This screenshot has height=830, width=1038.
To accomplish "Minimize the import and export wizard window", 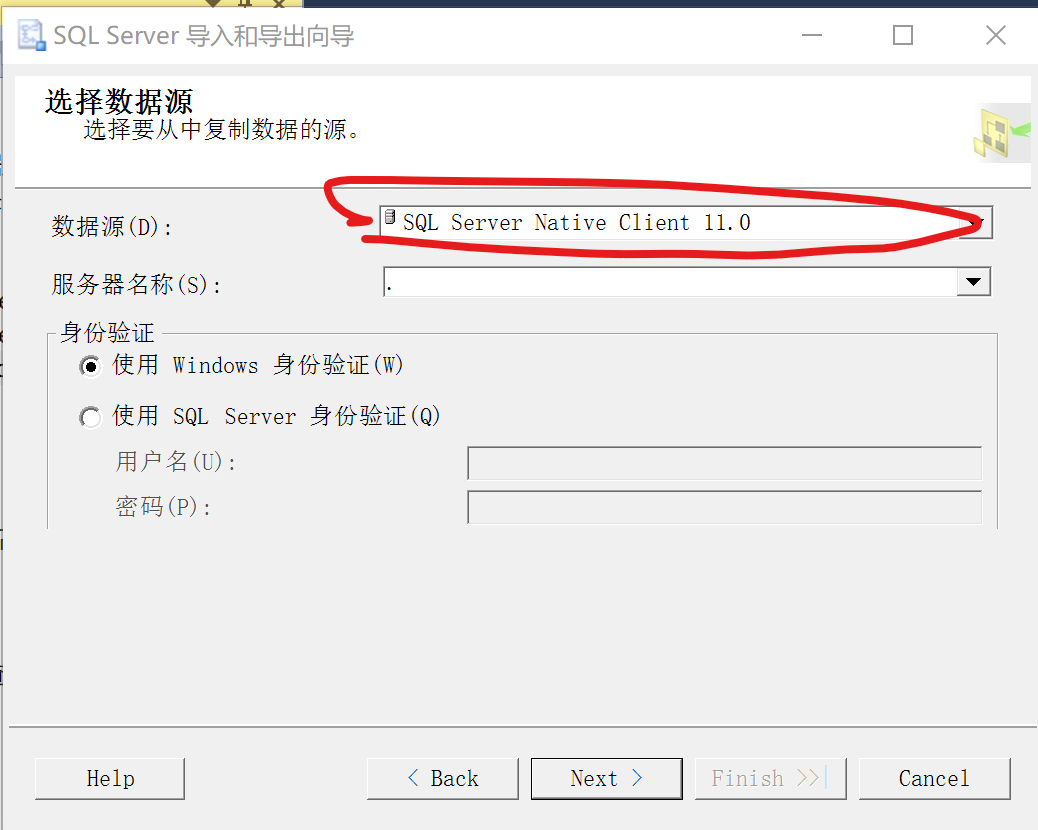I will click(x=812, y=35).
